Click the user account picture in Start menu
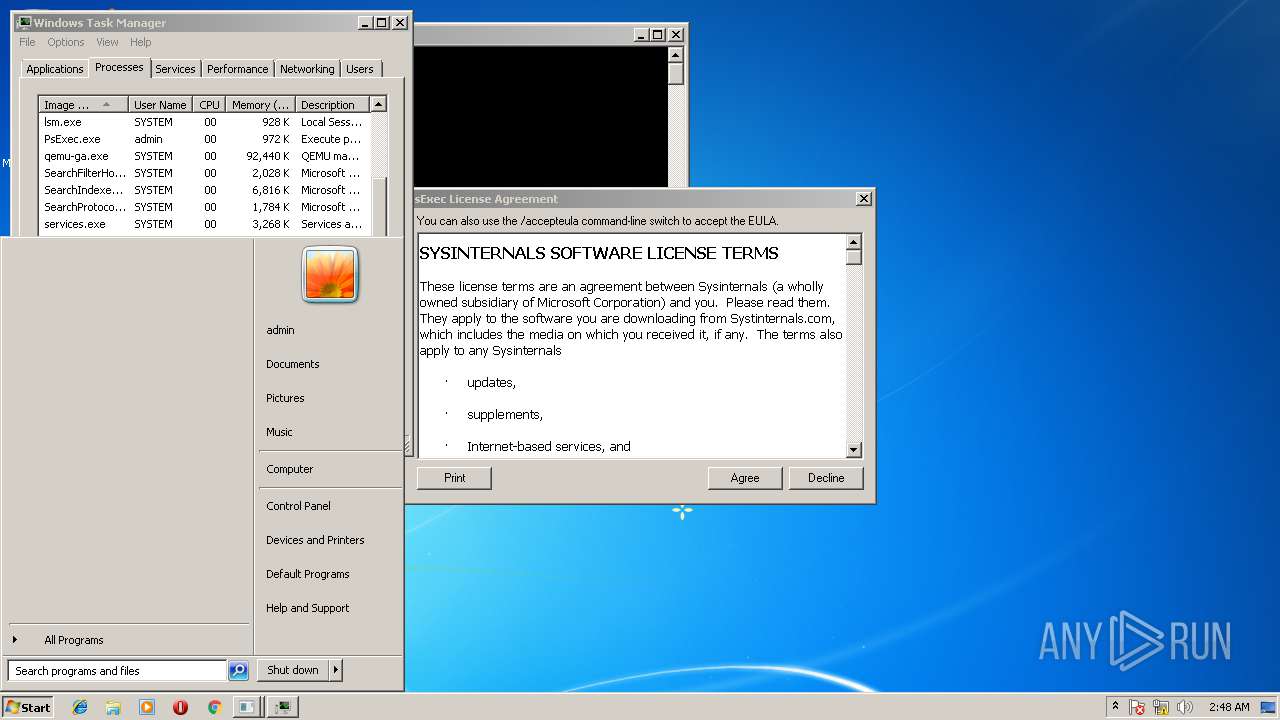 click(x=330, y=275)
